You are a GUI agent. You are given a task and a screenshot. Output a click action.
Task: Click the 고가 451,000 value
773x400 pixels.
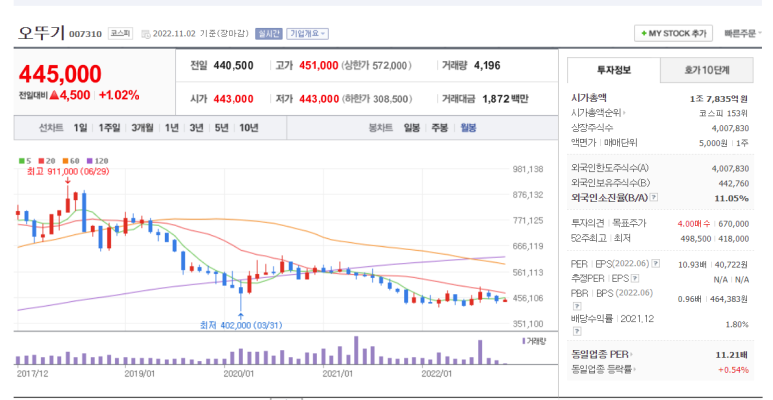pos(318,66)
